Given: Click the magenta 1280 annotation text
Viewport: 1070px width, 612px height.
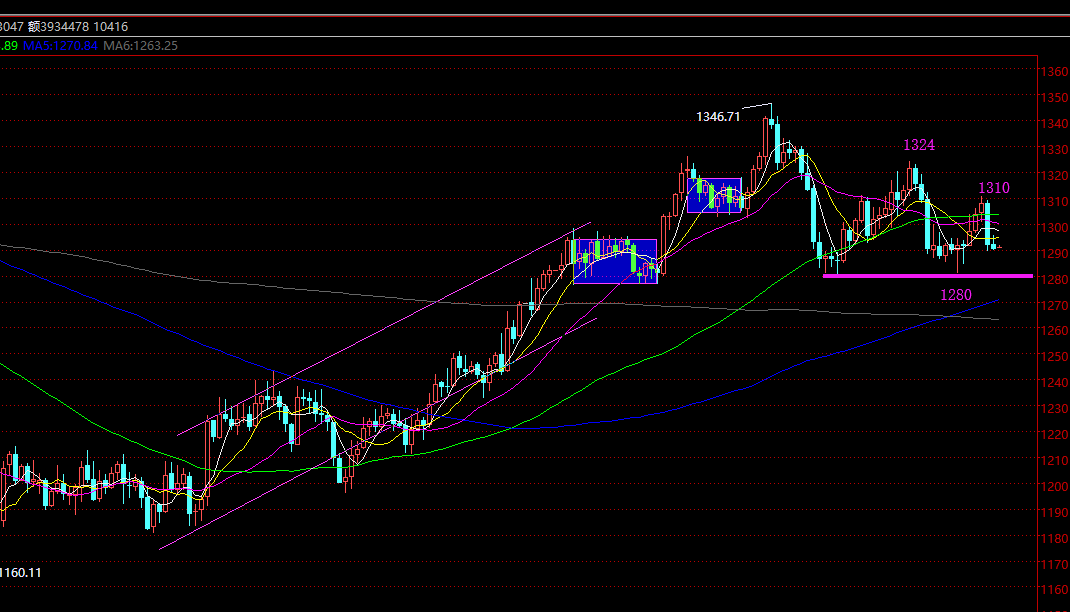Looking at the screenshot, I should (x=955, y=294).
